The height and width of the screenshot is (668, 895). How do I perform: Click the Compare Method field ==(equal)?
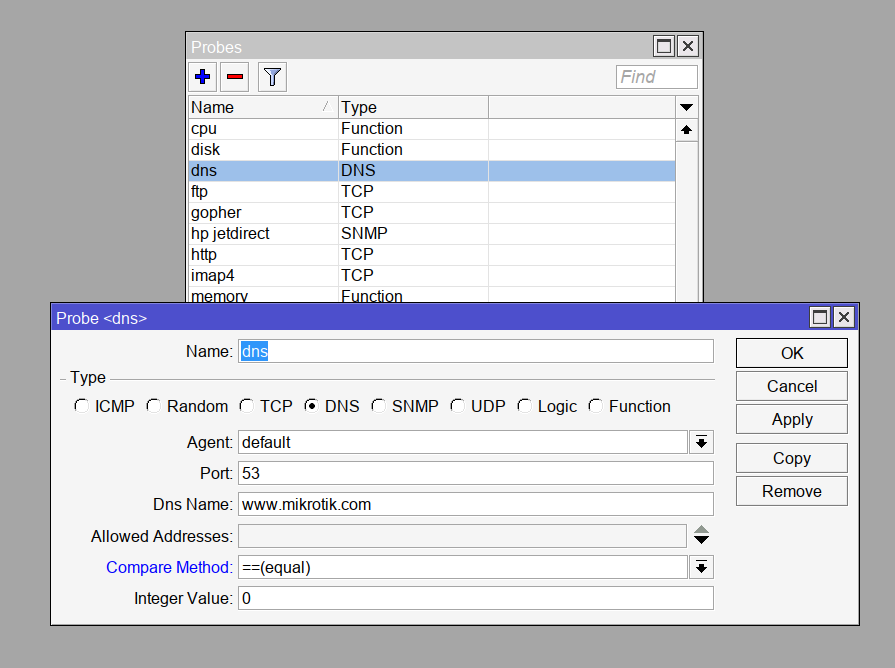click(x=463, y=568)
